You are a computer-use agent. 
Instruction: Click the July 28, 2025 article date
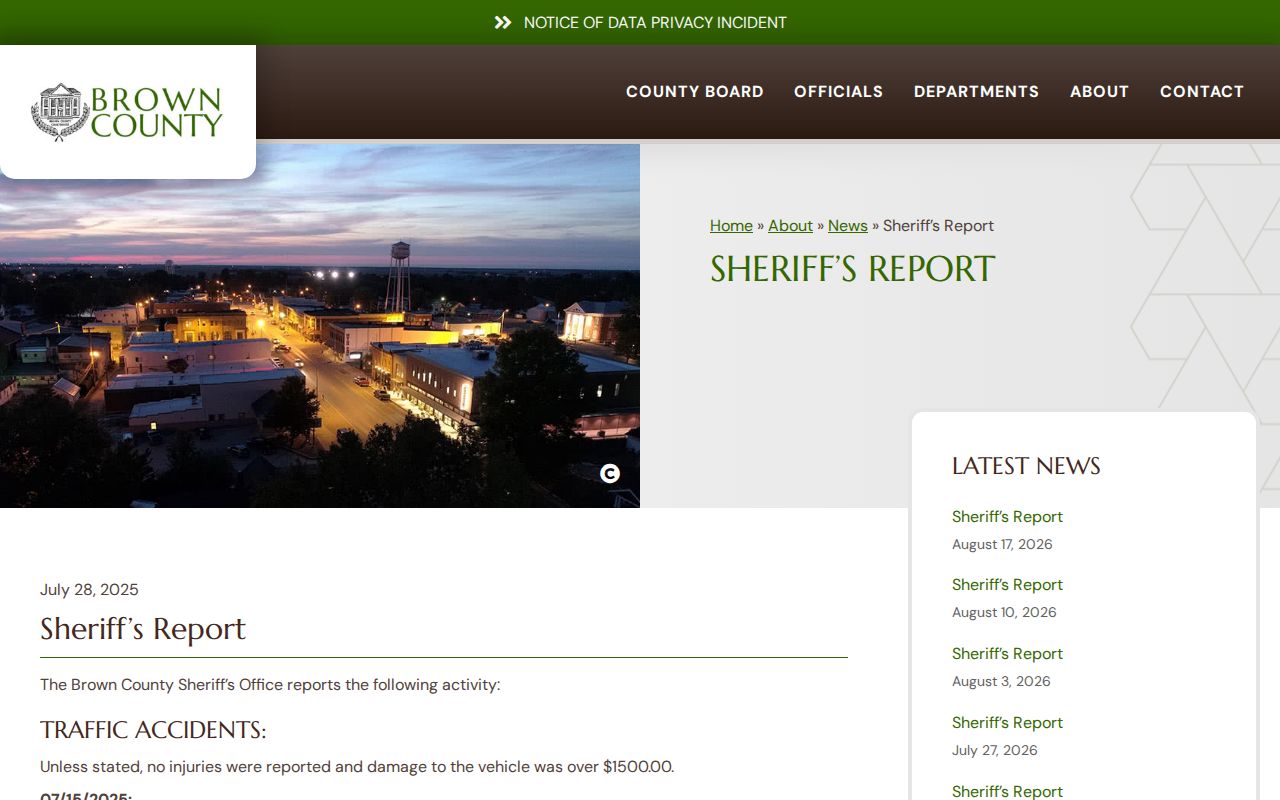[x=89, y=589]
